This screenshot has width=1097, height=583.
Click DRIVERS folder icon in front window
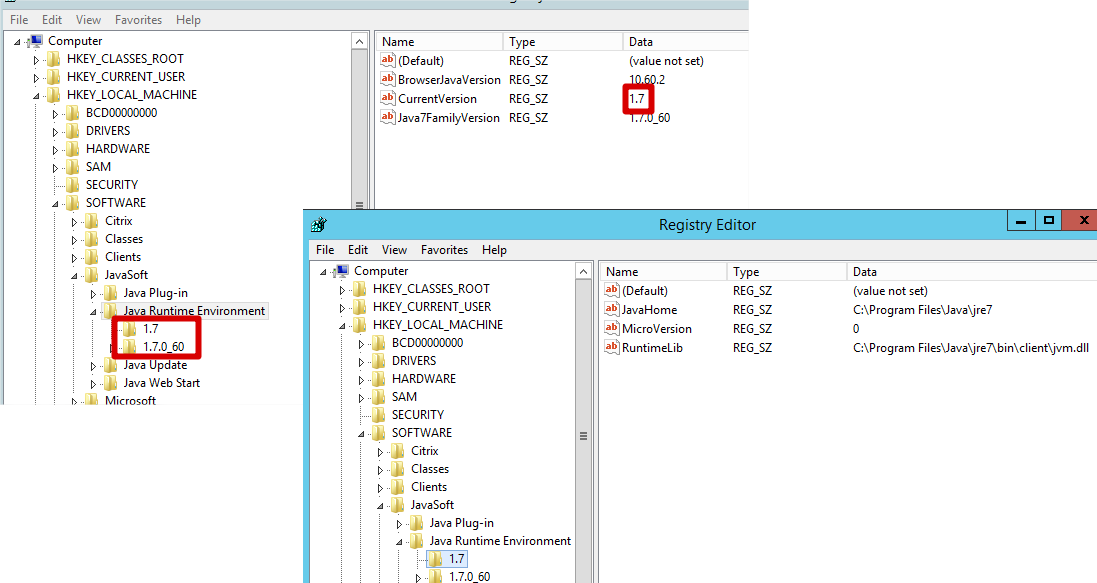tap(378, 361)
